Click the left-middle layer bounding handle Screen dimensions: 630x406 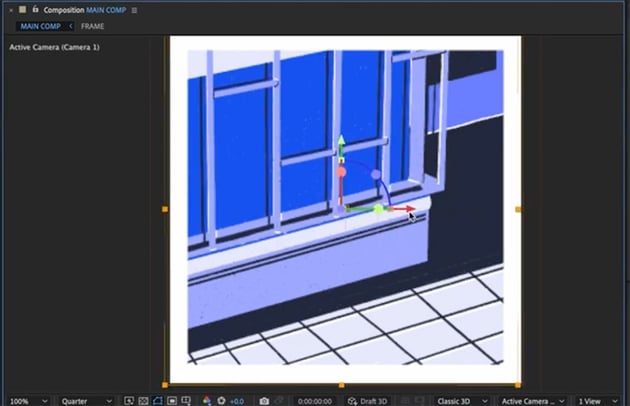[165, 209]
